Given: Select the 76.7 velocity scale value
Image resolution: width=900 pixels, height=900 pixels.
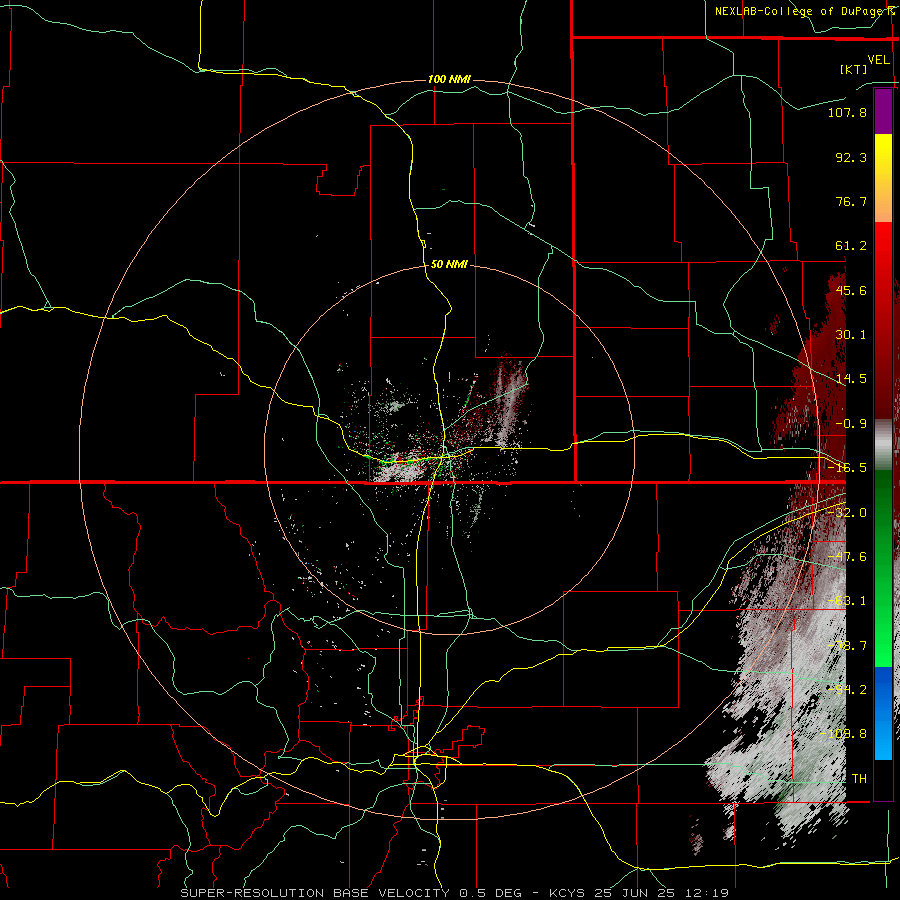Looking at the screenshot, I should [x=851, y=201].
